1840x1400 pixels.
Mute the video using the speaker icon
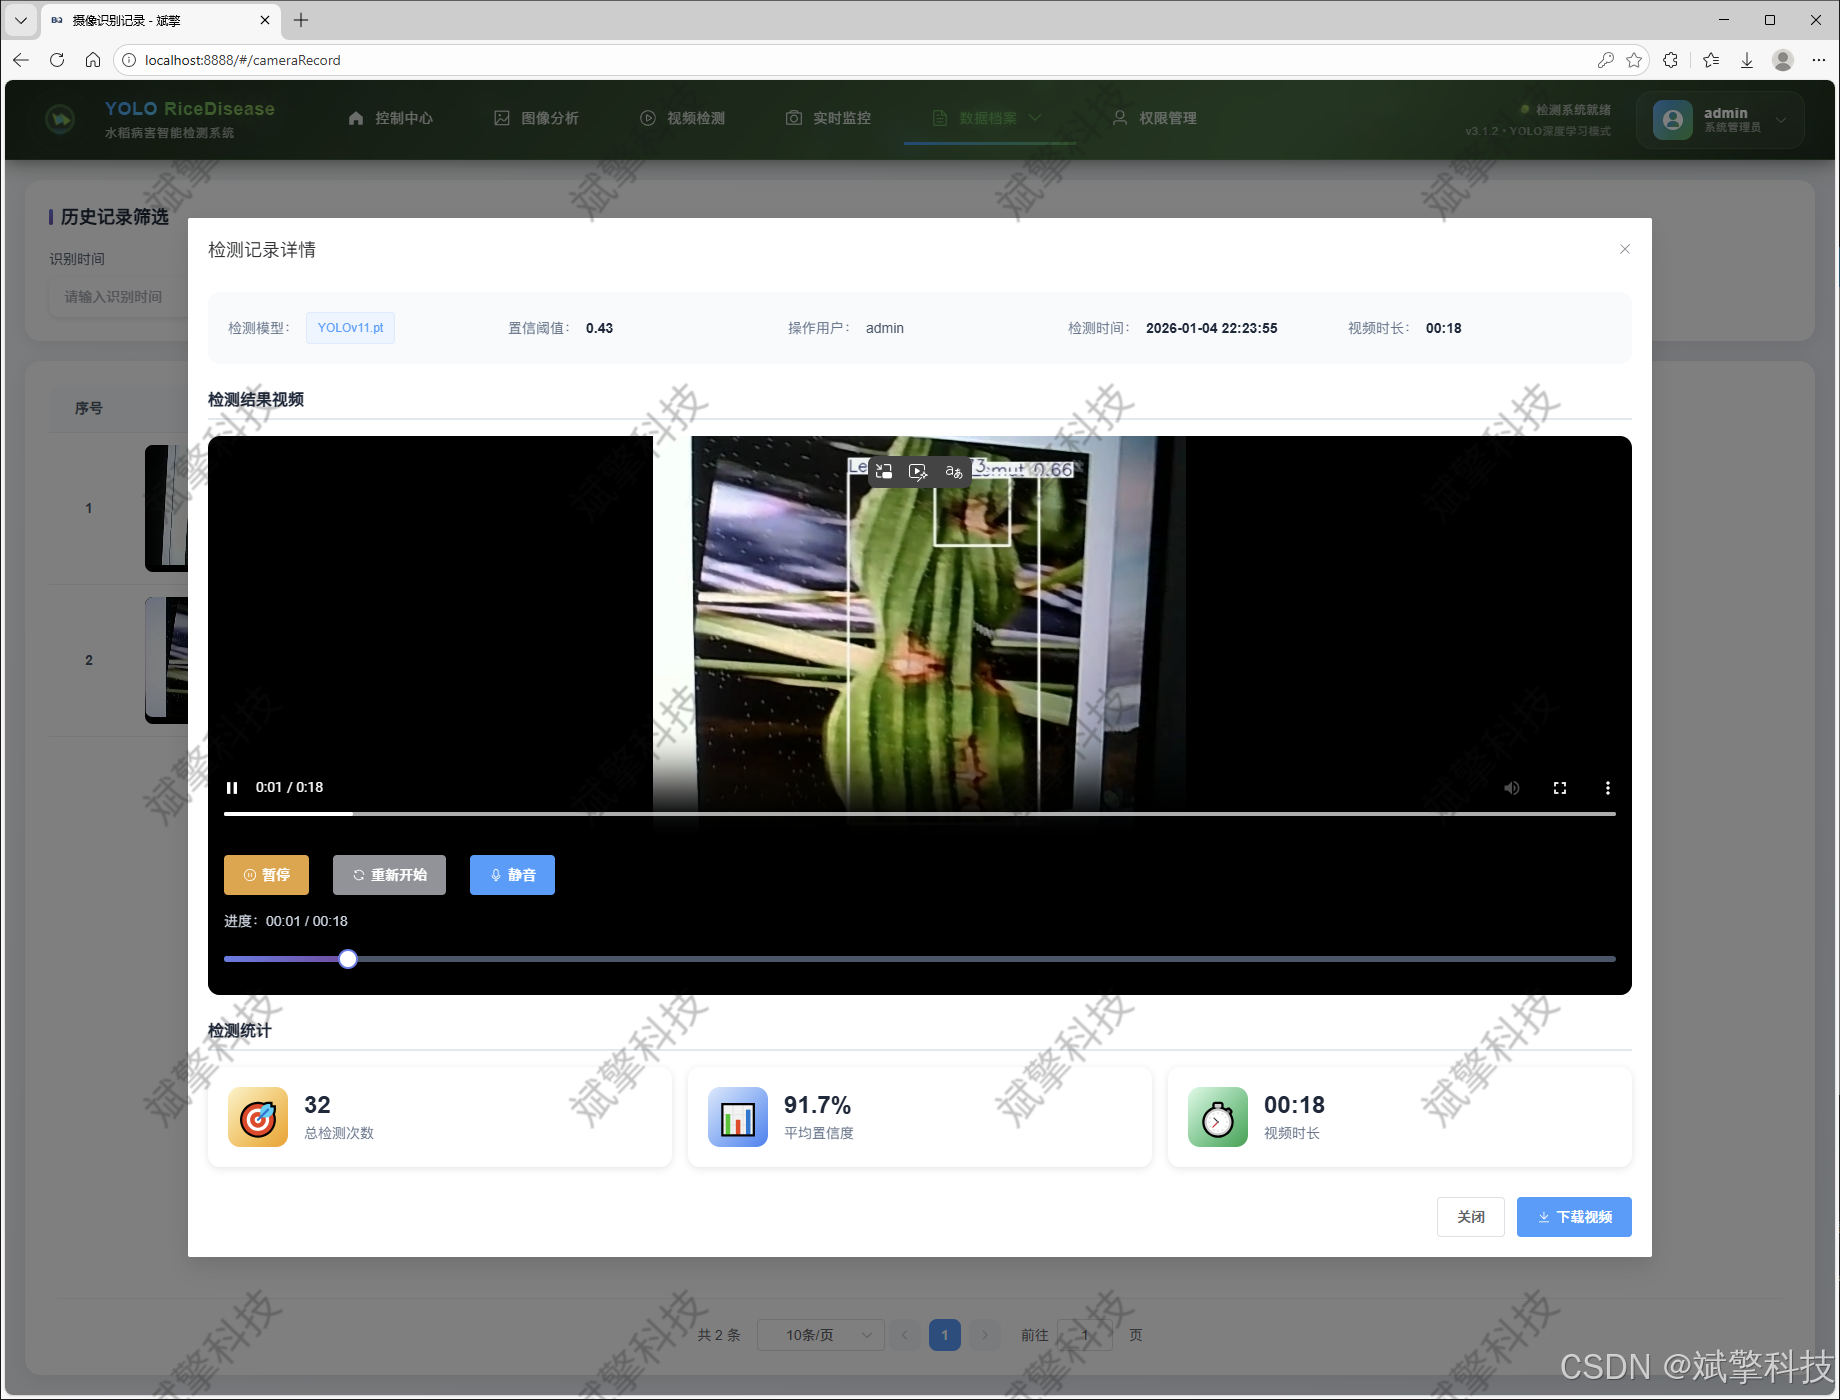tap(1512, 788)
